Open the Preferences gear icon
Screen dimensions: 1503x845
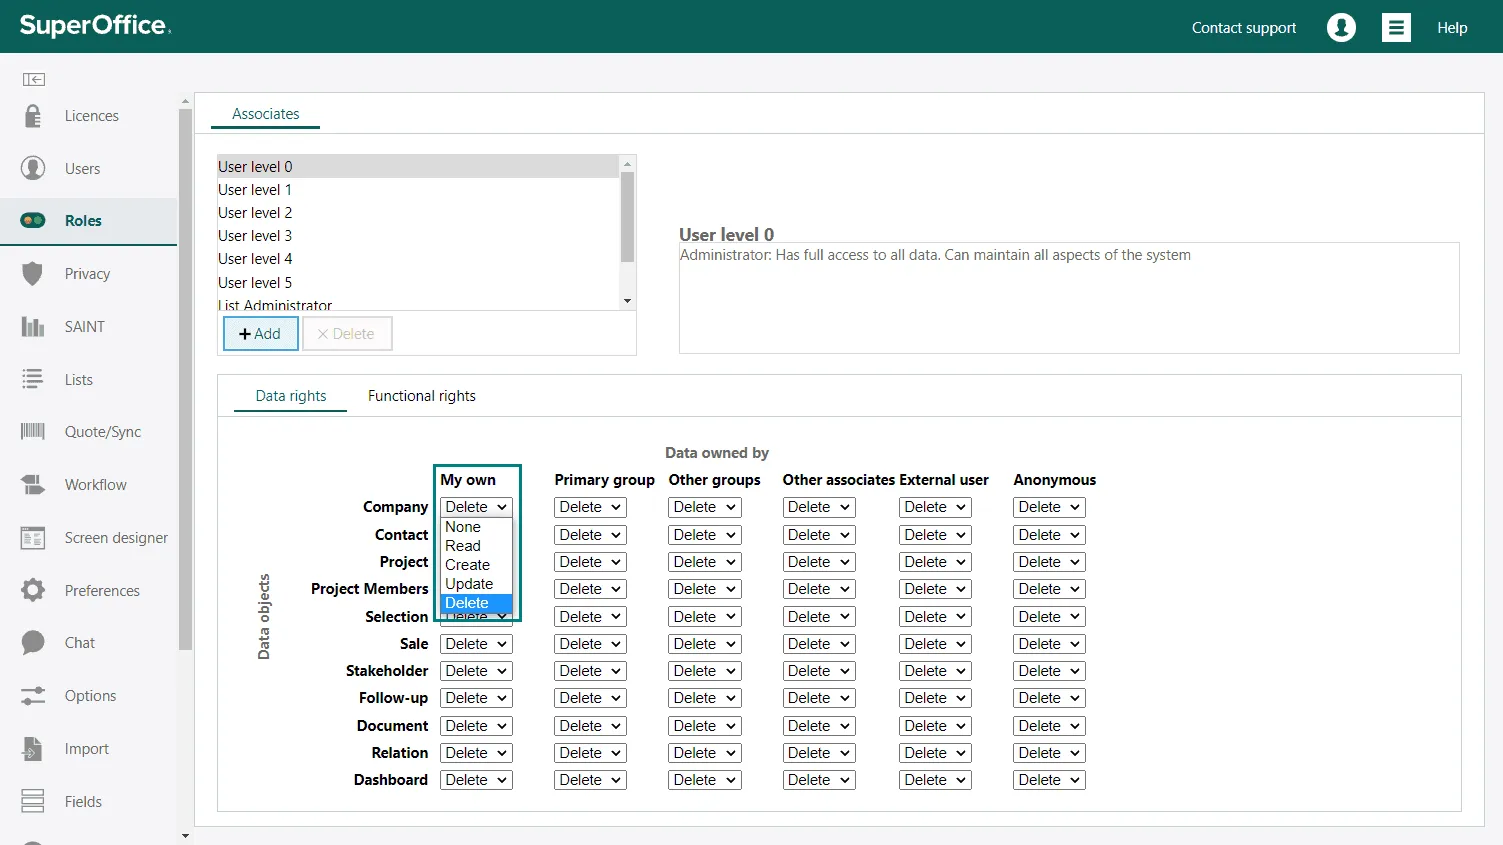pyautogui.click(x=33, y=590)
